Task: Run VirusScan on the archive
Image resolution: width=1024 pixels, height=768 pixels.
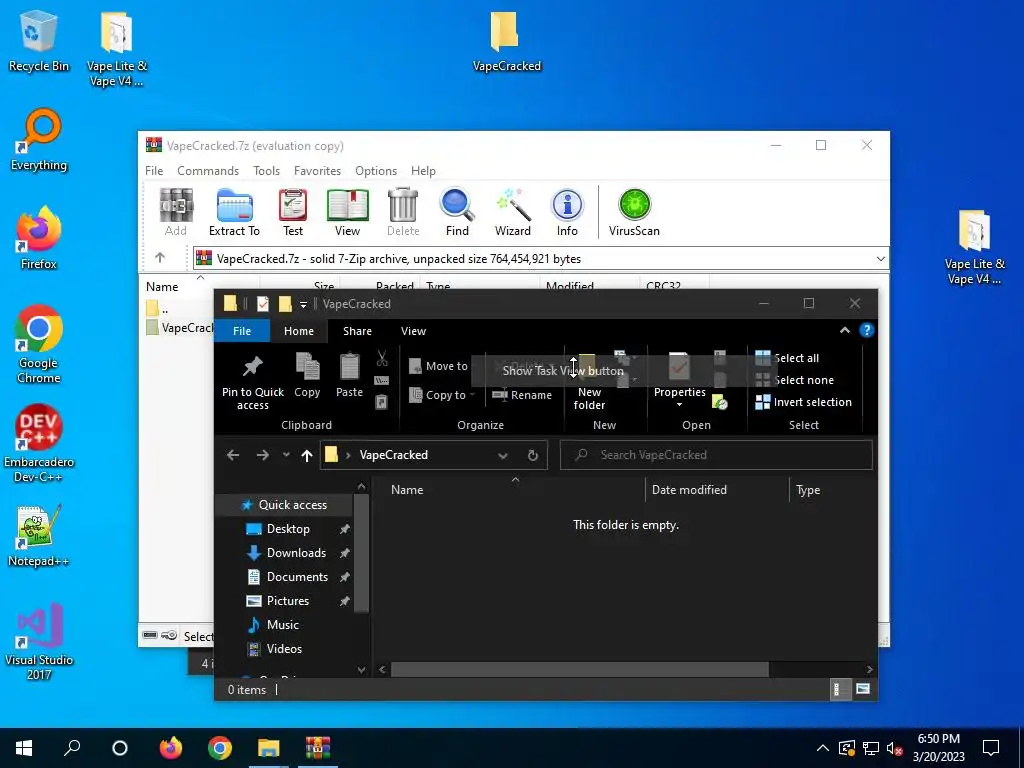Action: click(634, 212)
